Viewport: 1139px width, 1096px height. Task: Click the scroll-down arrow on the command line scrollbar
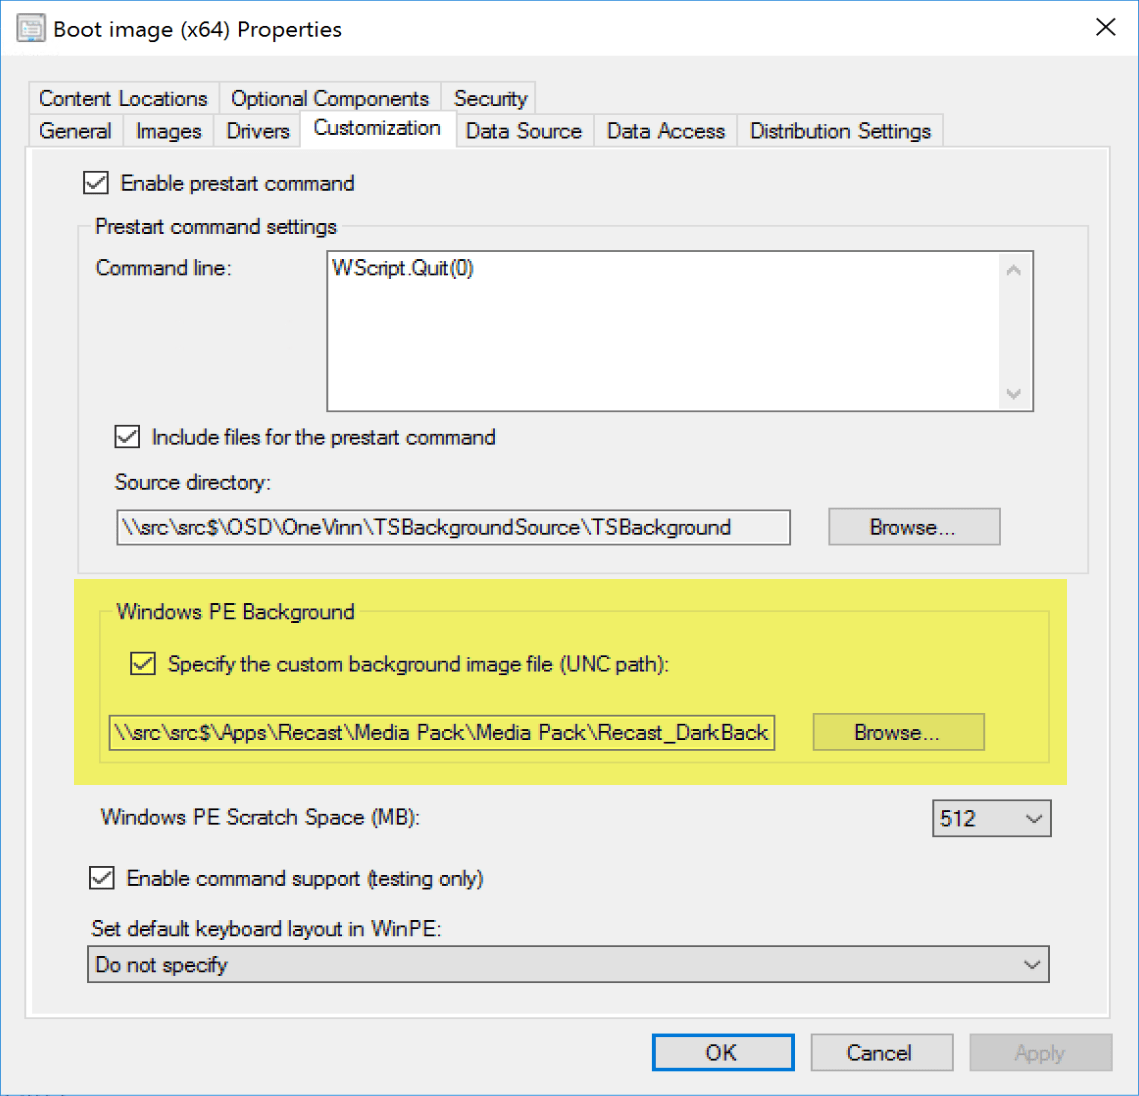coord(1013,394)
